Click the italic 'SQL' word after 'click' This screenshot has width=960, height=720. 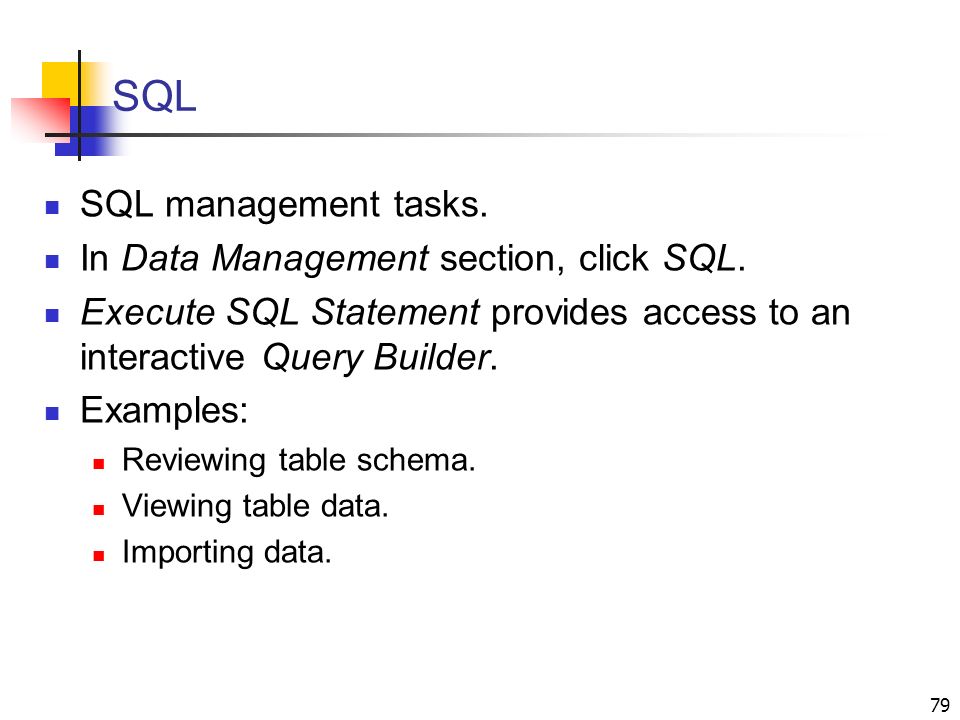(700, 258)
